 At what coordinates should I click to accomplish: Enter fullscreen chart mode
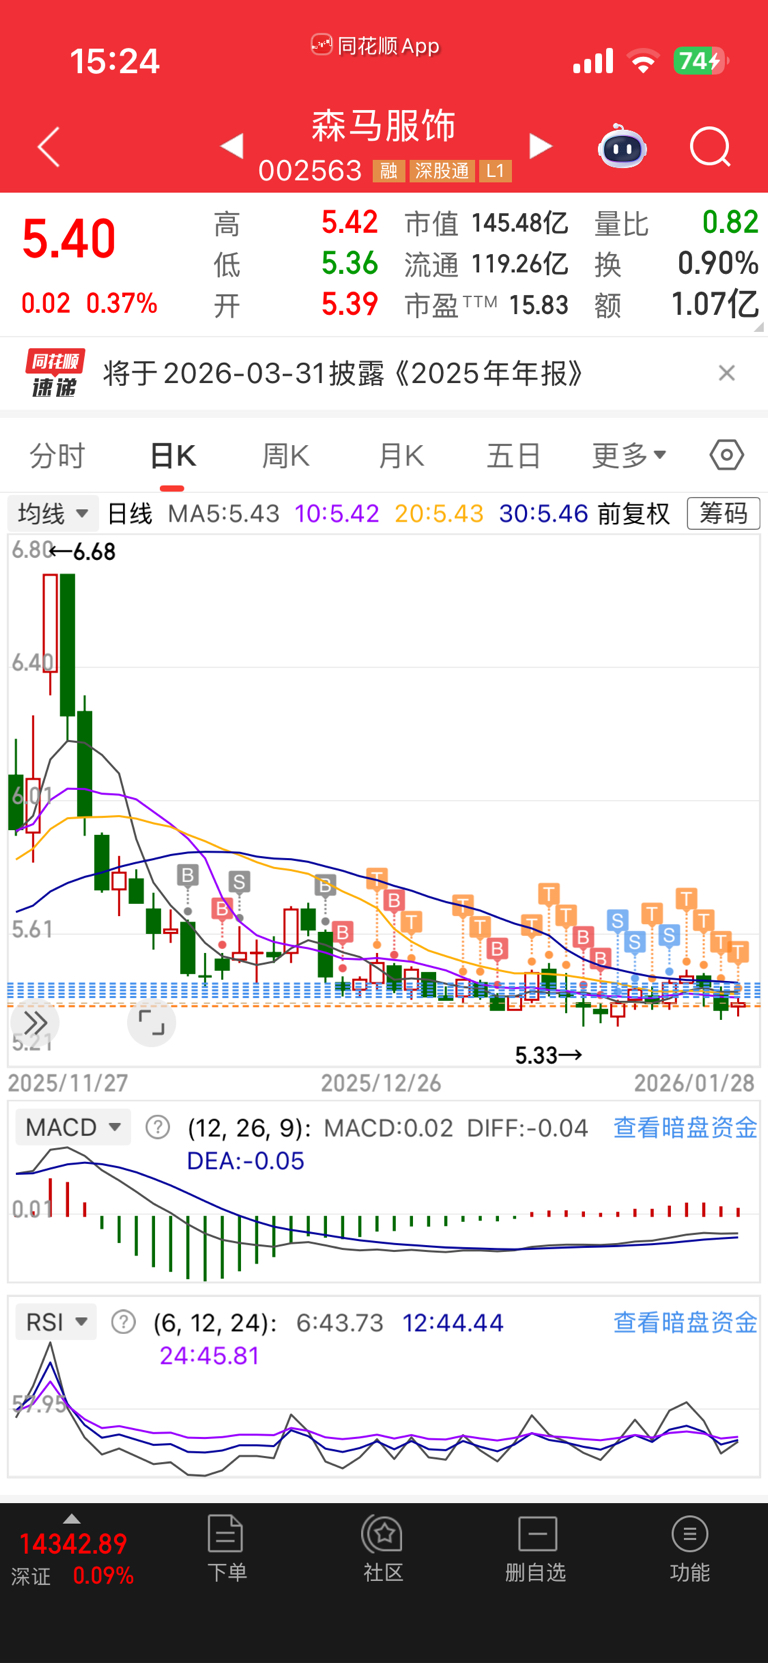point(152,1022)
